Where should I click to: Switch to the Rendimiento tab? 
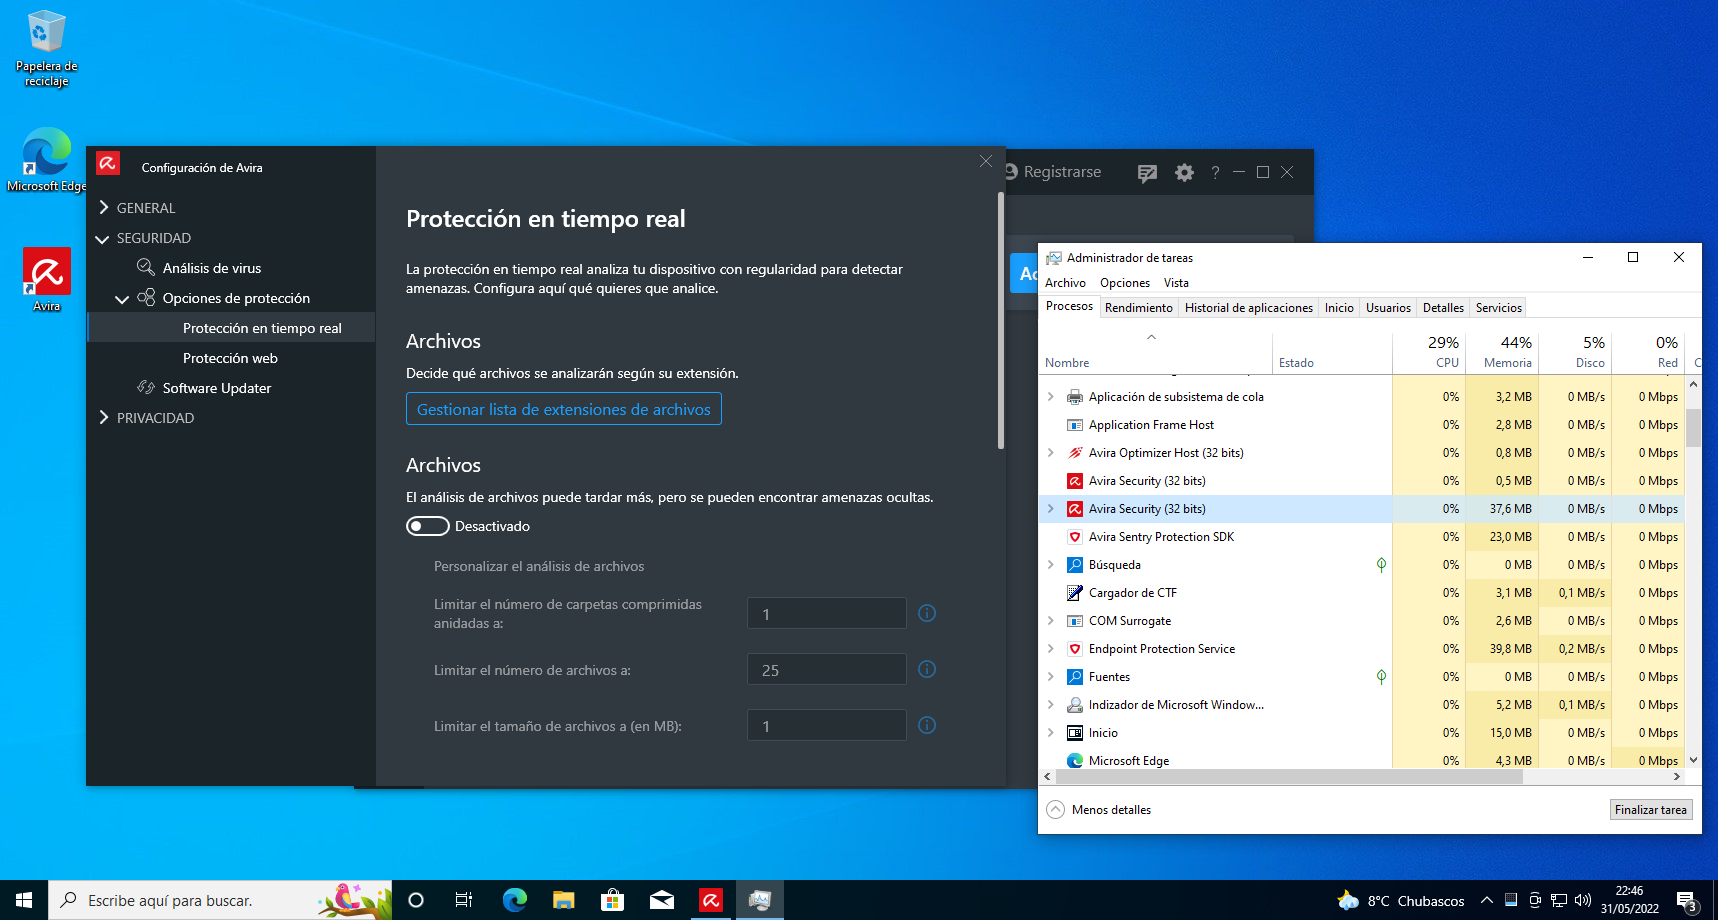(1139, 308)
